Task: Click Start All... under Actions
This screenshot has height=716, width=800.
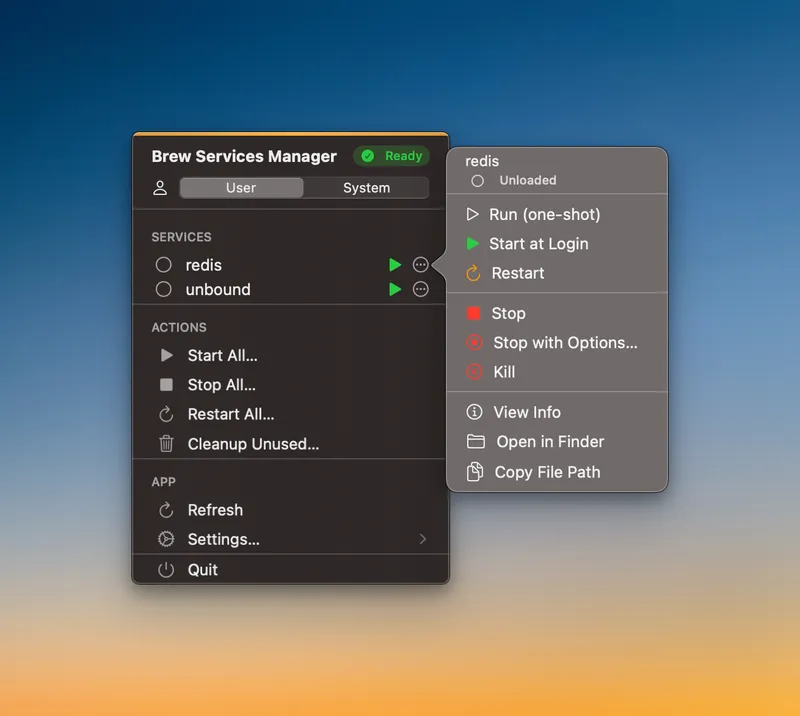Action: coord(221,355)
